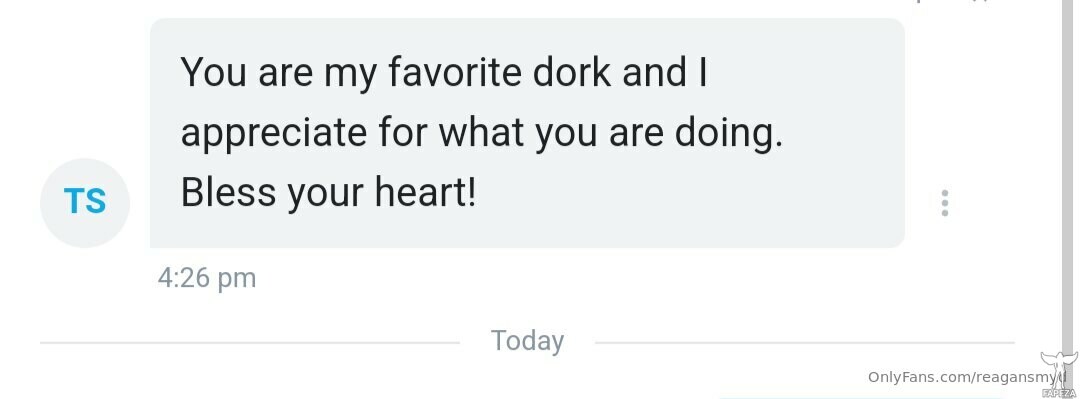Click the Fapeza winged figure logo

[x=1059, y=368]
